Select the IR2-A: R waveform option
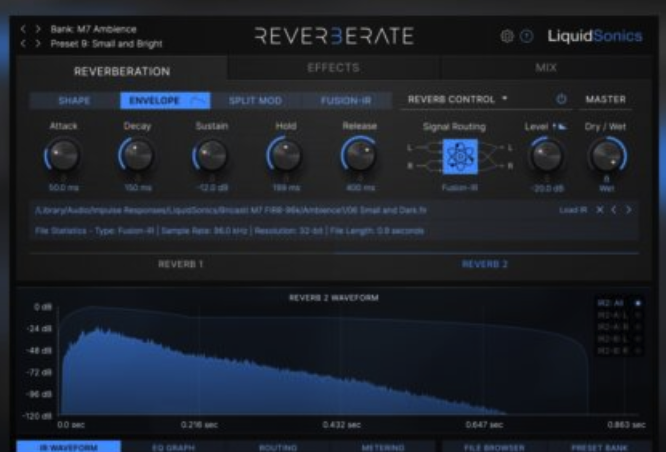 click(x=620, y=327)
